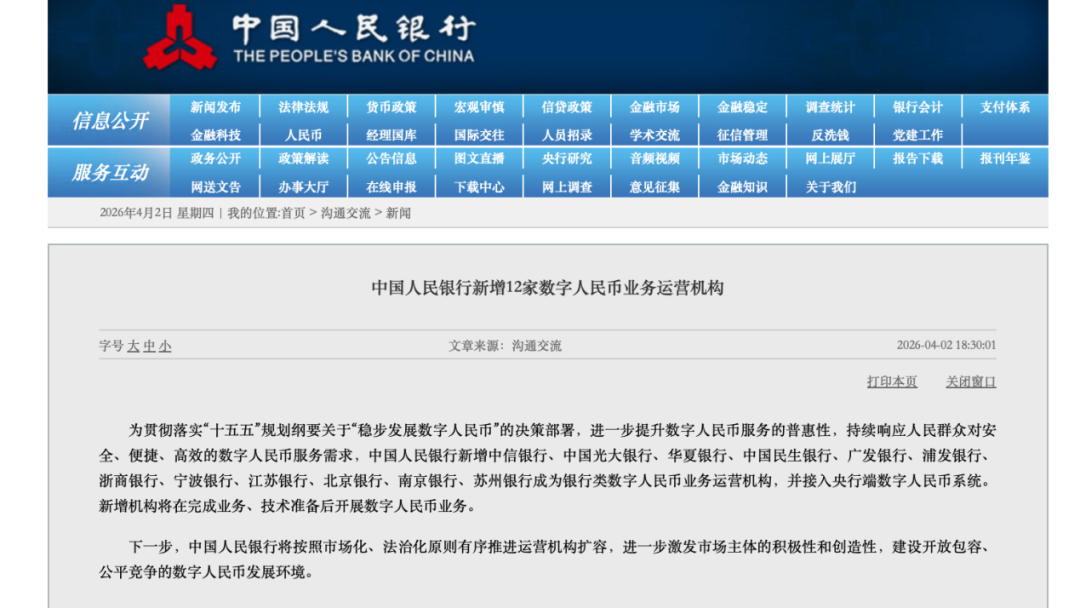Set font size to 中
The height and width of the screenshot is (608, 1080).
(149, 346)
